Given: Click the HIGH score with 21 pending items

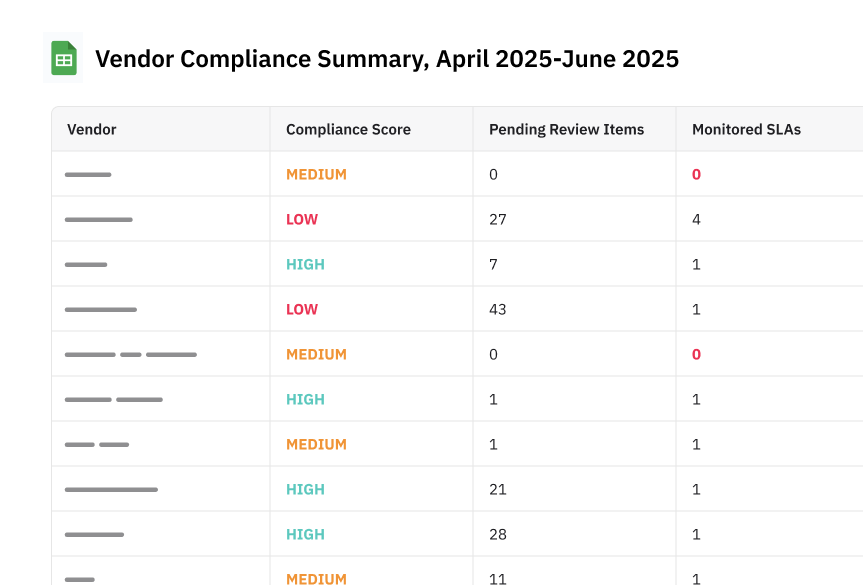Looking at the screenshot, I should (305, 490).
